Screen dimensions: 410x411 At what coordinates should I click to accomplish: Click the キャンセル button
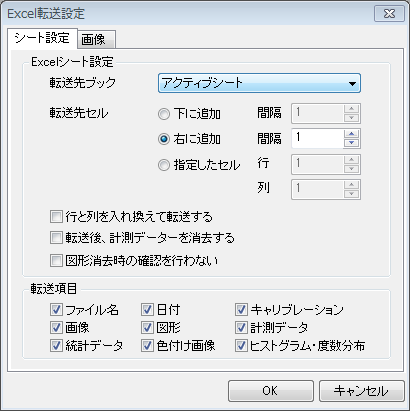coord(362,391)
